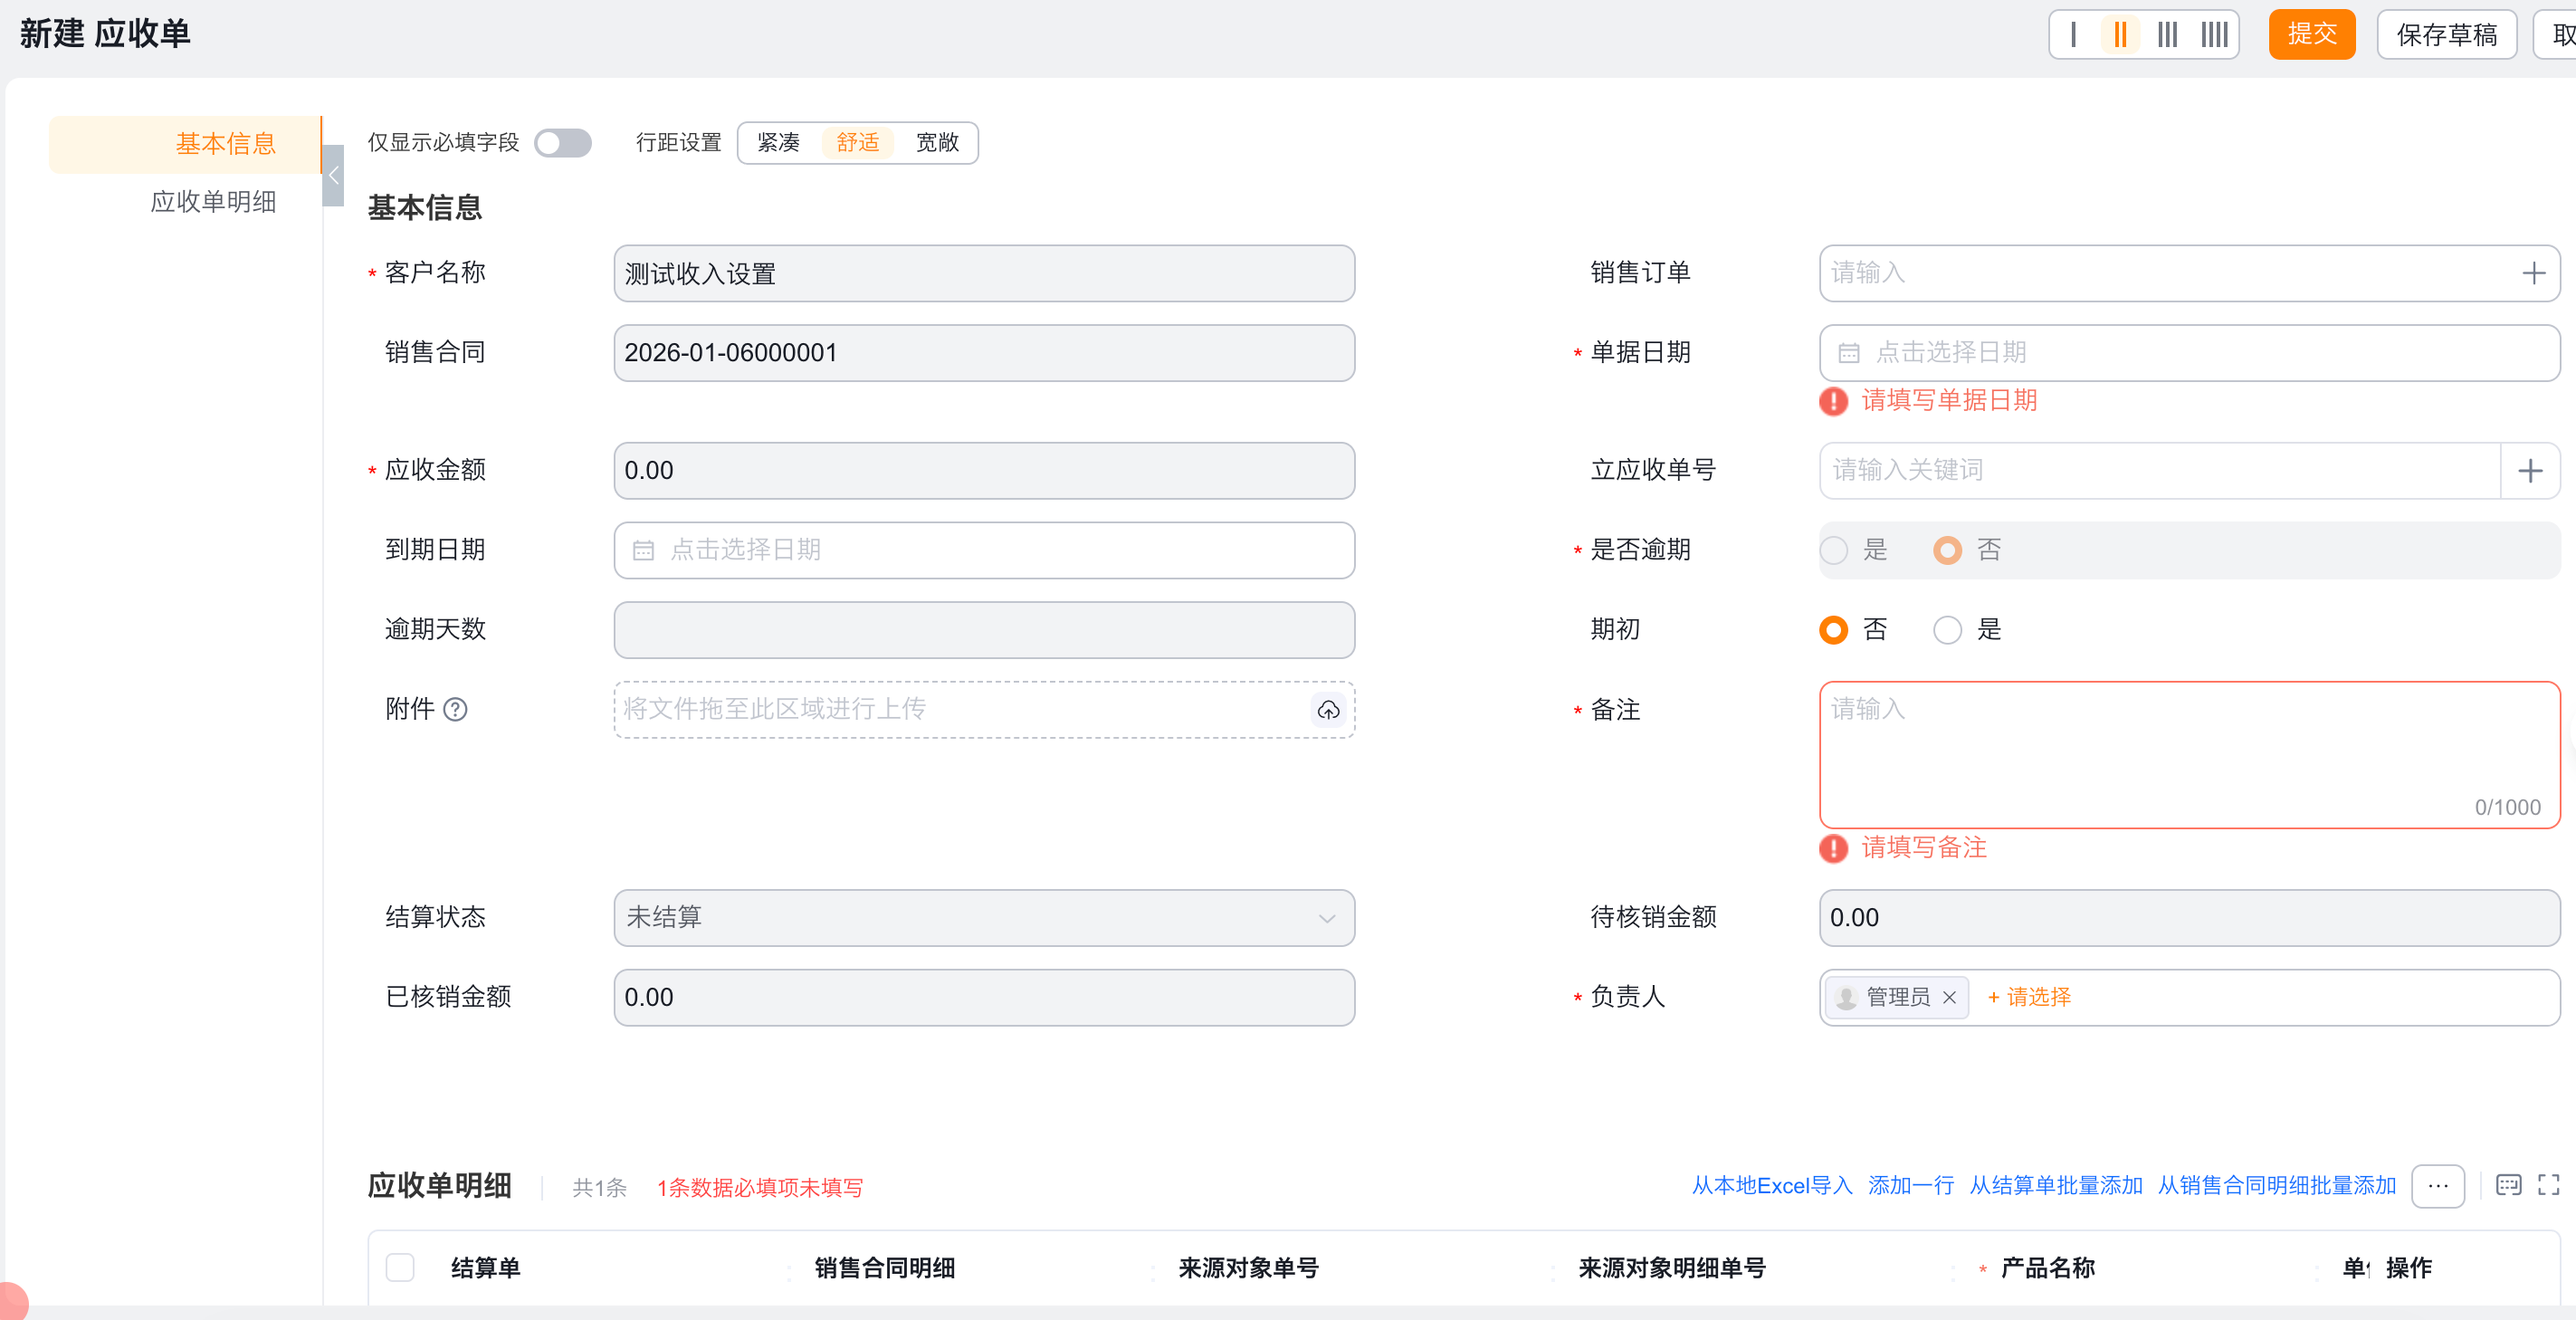The width and height of the screenshot is (2576, 1320).
Task: Click help question mark next to 附件
Action: (455, 710)
